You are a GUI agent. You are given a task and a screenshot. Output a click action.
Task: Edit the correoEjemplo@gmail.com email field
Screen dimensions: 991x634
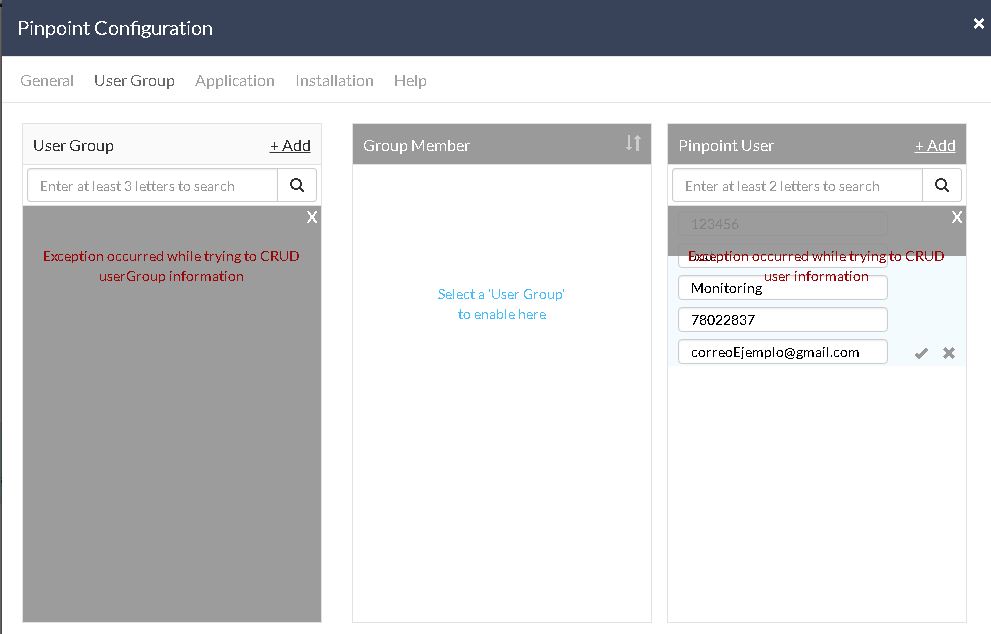(782, 352)
